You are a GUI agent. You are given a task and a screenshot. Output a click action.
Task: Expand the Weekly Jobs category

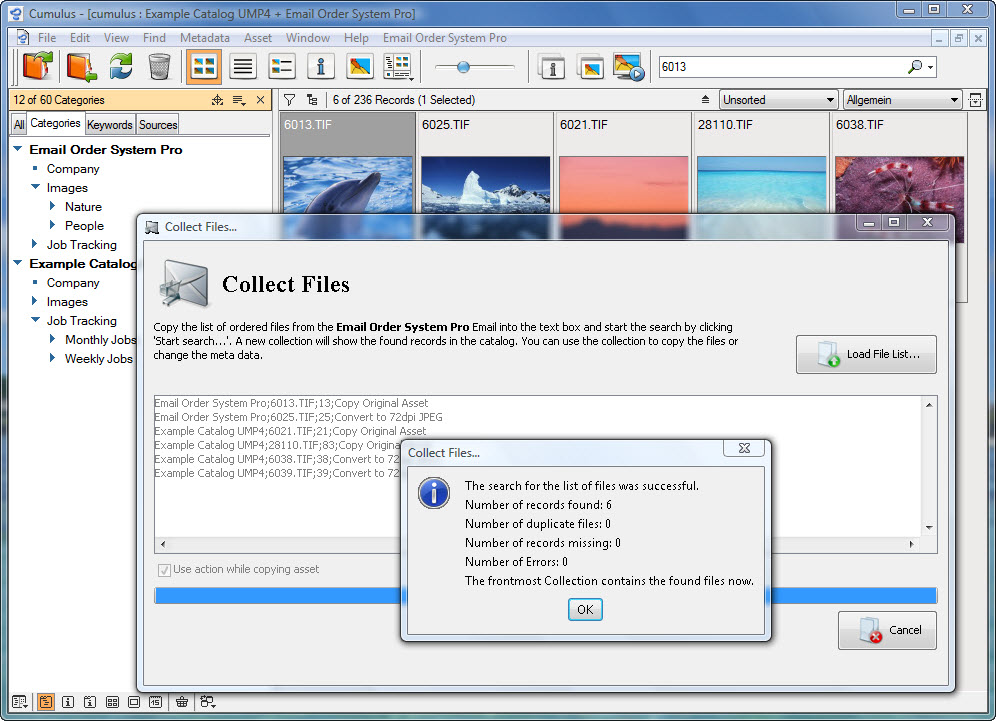pos(53,359)
